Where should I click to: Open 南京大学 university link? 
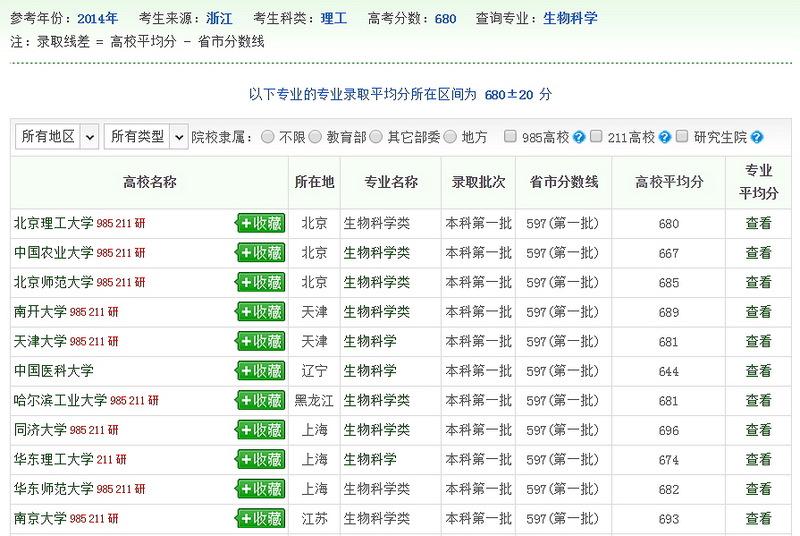click(40, 519)
